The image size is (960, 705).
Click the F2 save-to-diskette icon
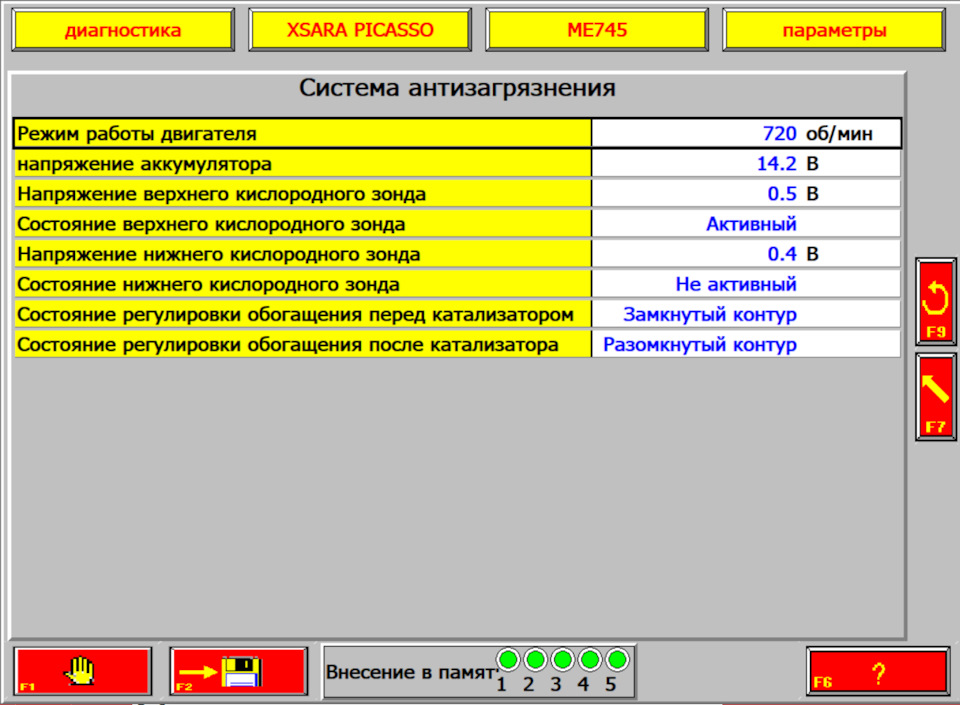[240, 670]
